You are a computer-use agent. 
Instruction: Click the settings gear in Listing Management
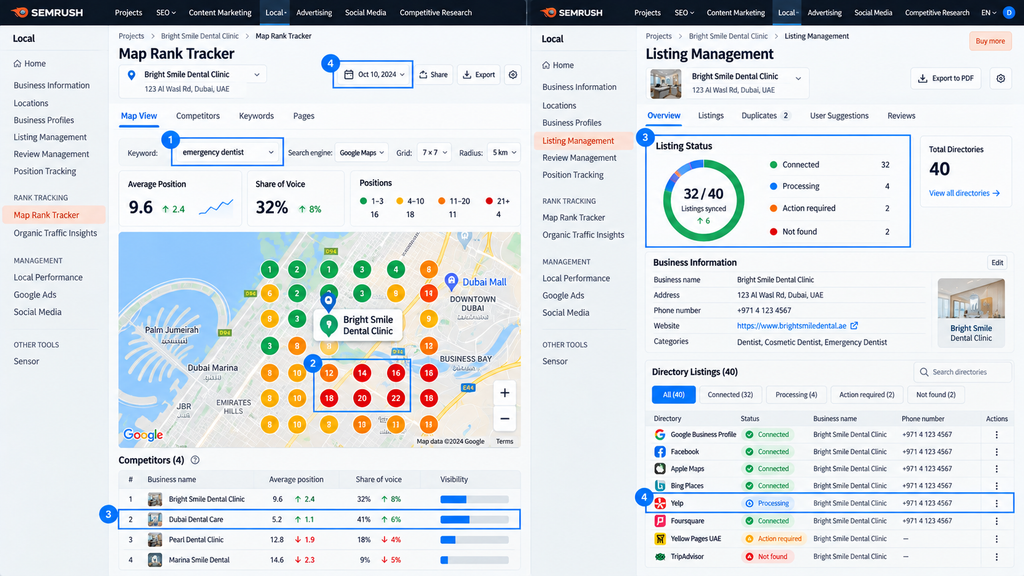tap(1000, 78)
